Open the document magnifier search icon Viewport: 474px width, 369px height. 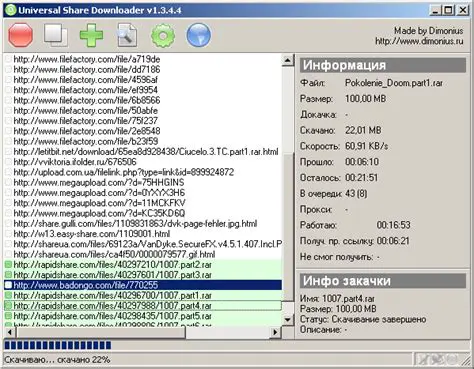pyautogui.click(x=127, y=35)
